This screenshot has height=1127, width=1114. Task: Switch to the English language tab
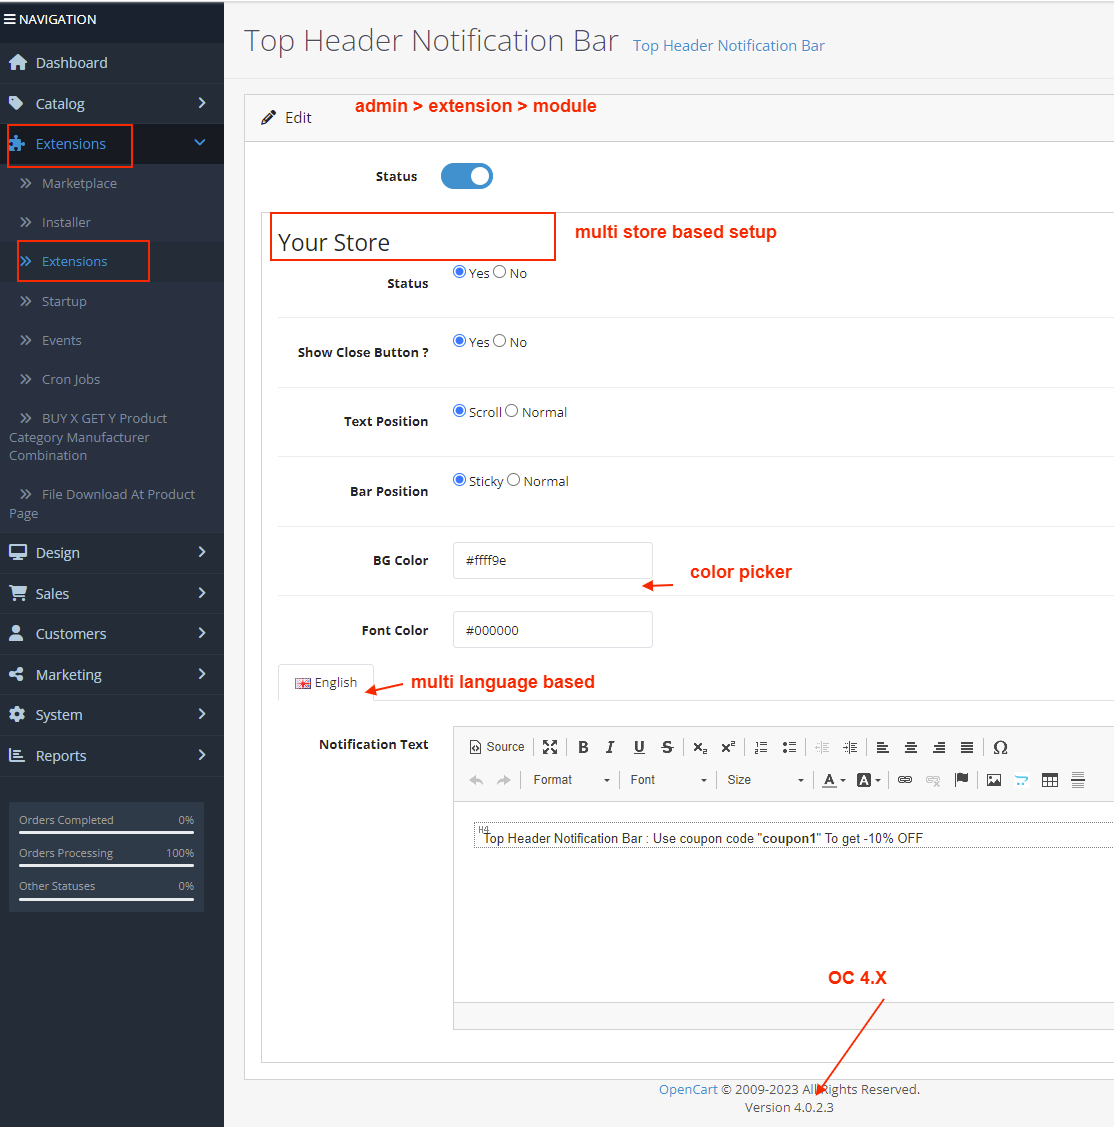point(326,682)
